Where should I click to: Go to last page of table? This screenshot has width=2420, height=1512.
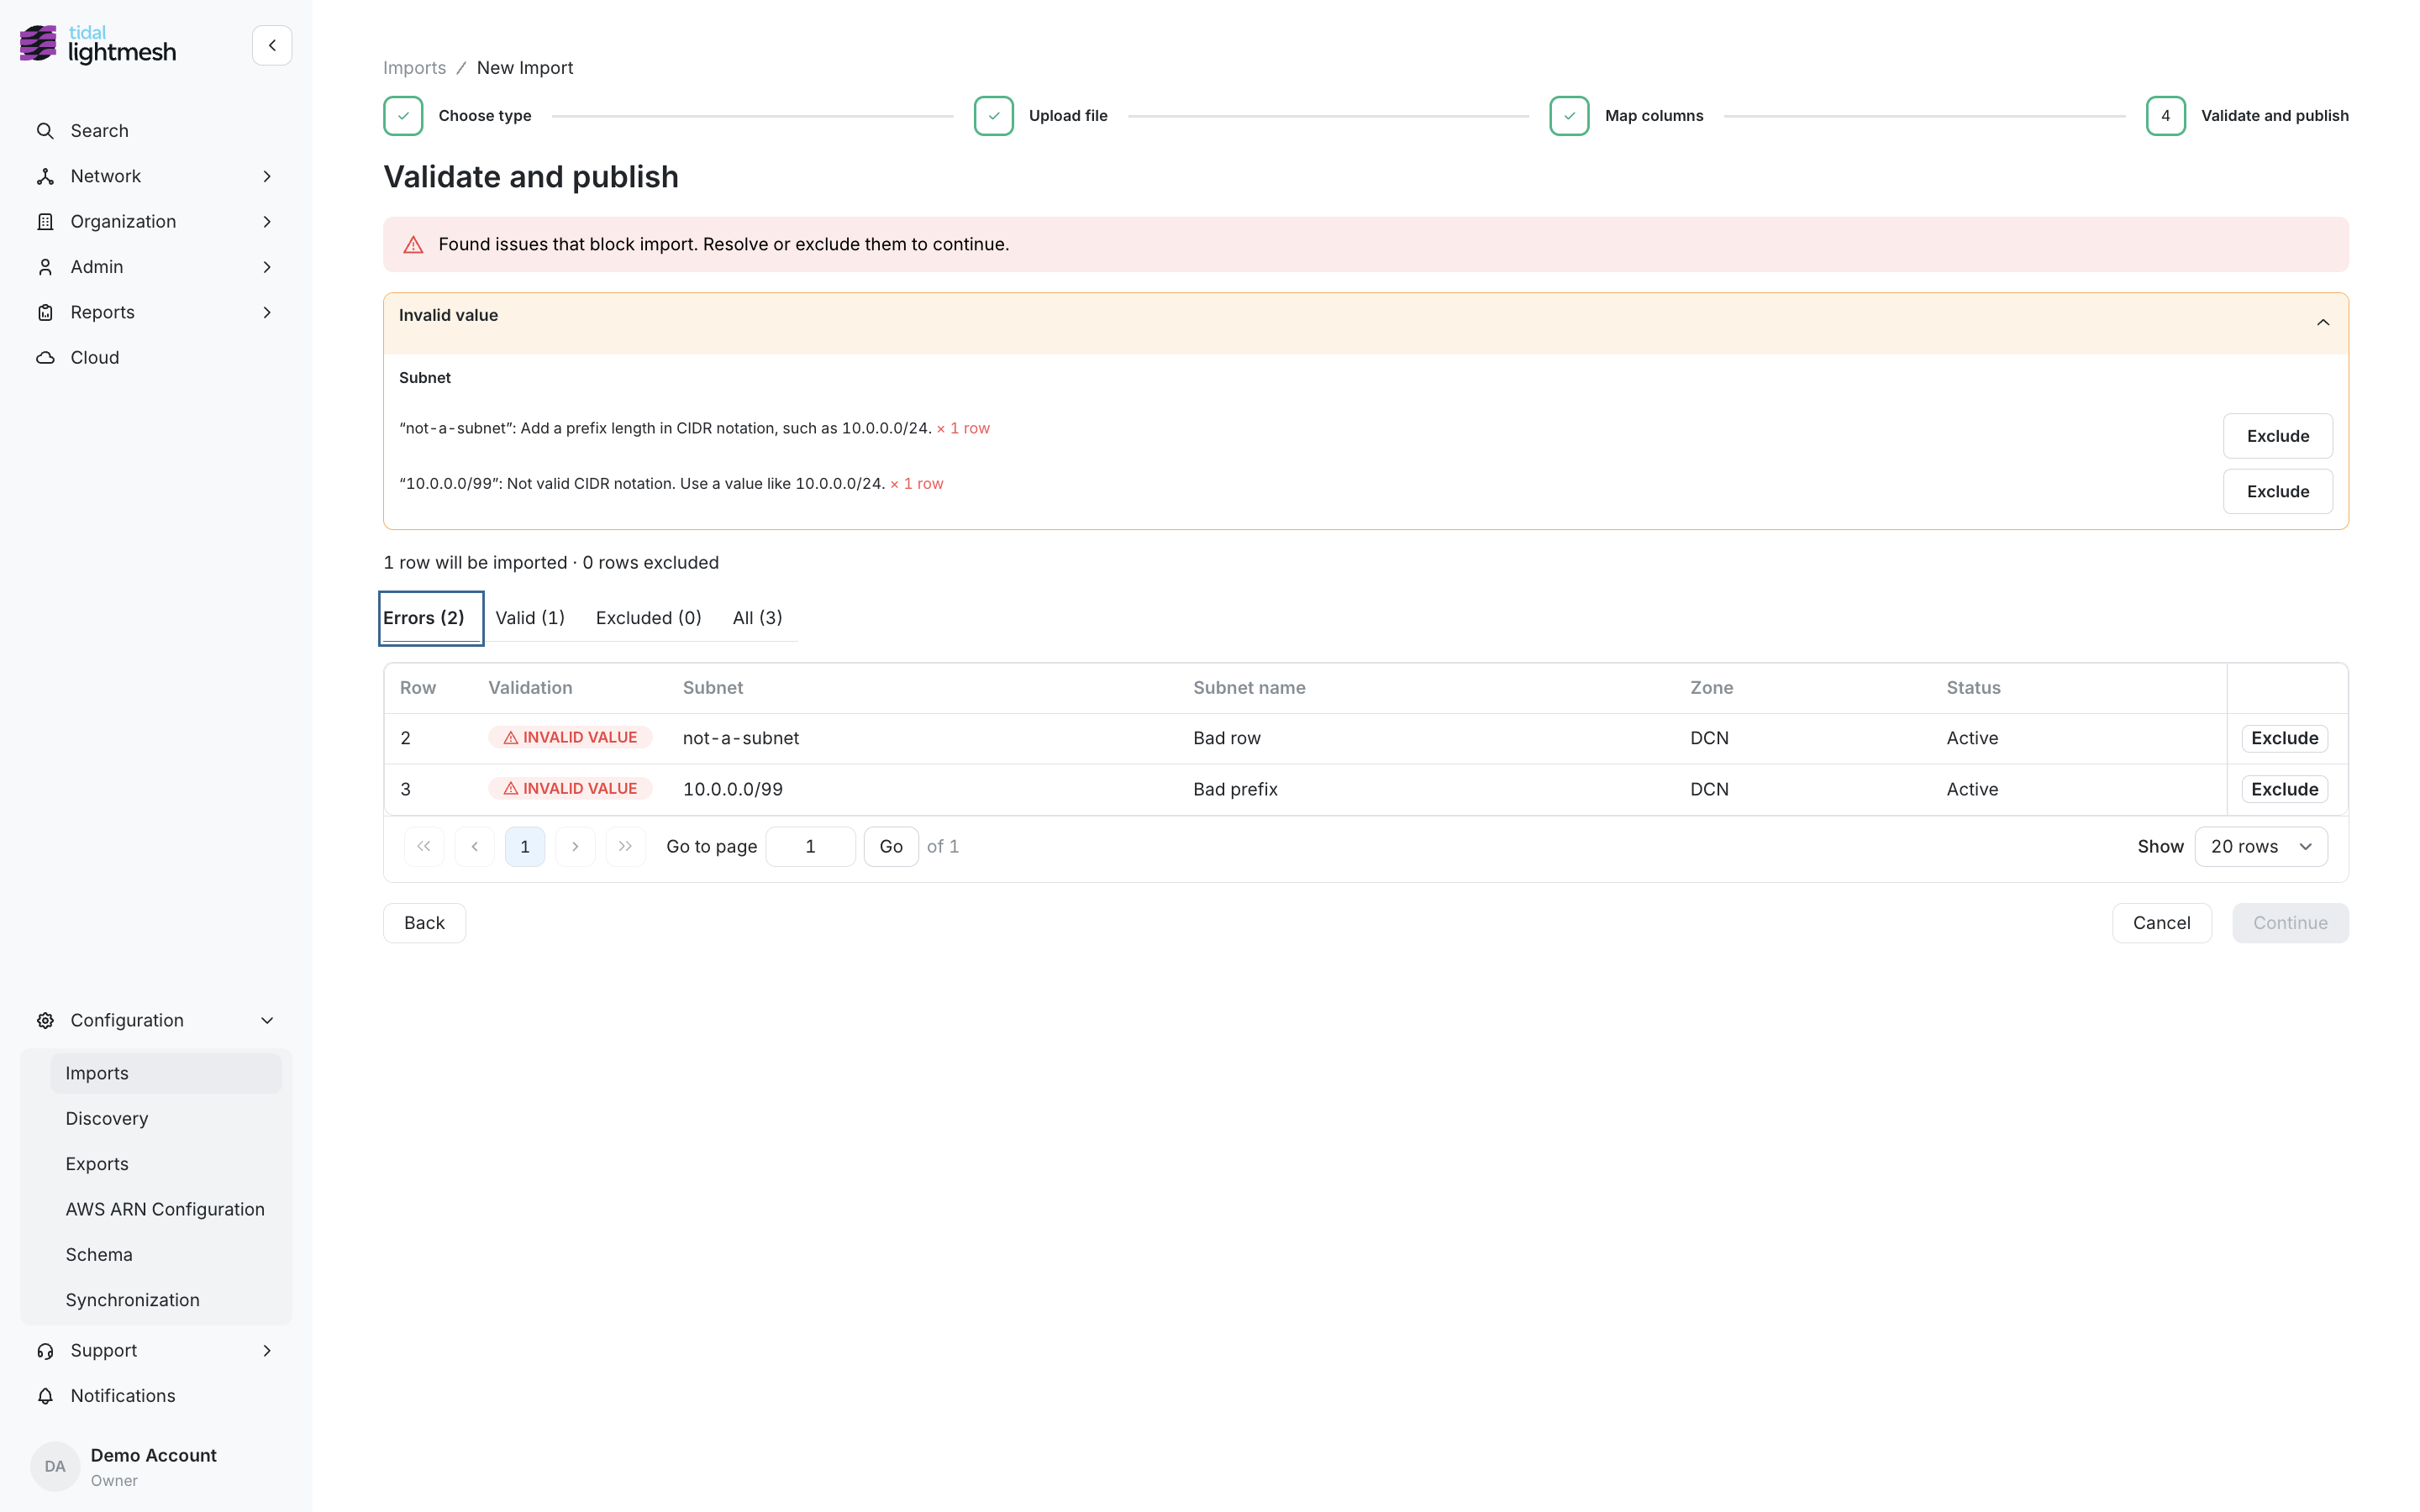(626, 846)
